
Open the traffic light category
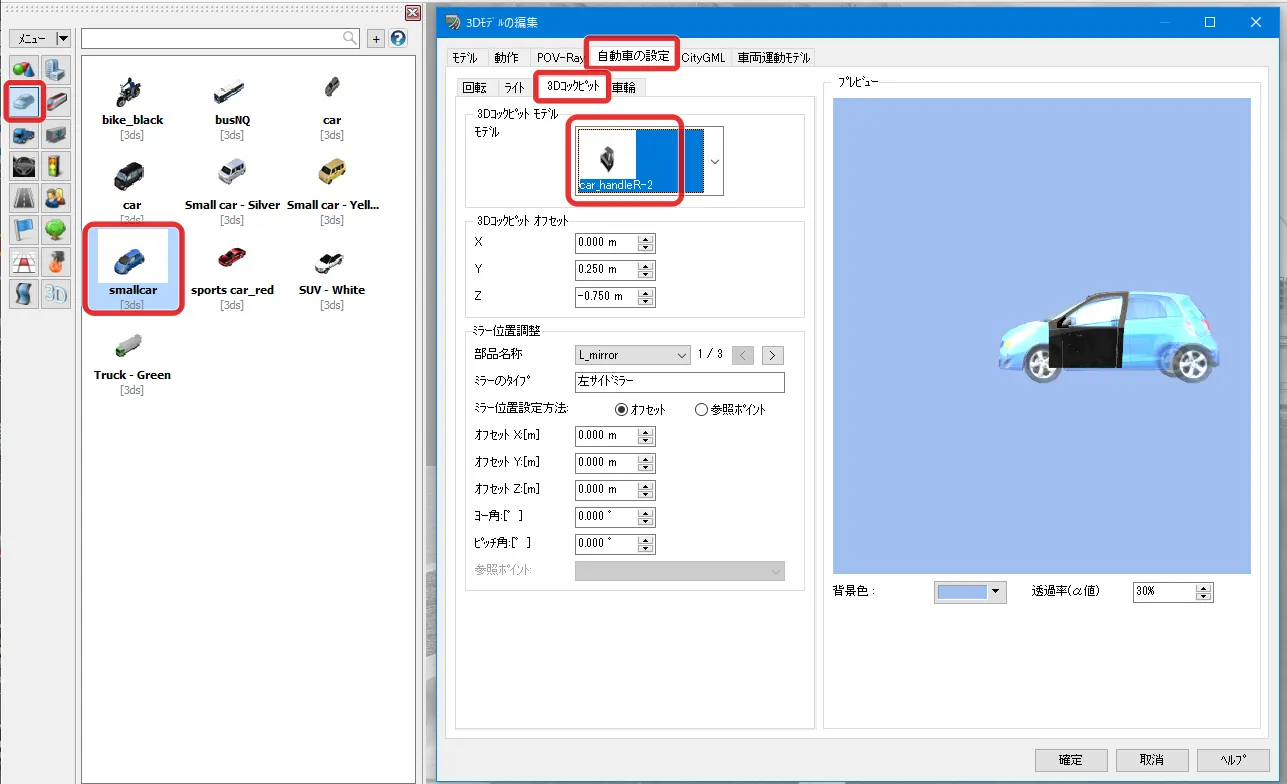pyautogui.click(x=57, y=165)
